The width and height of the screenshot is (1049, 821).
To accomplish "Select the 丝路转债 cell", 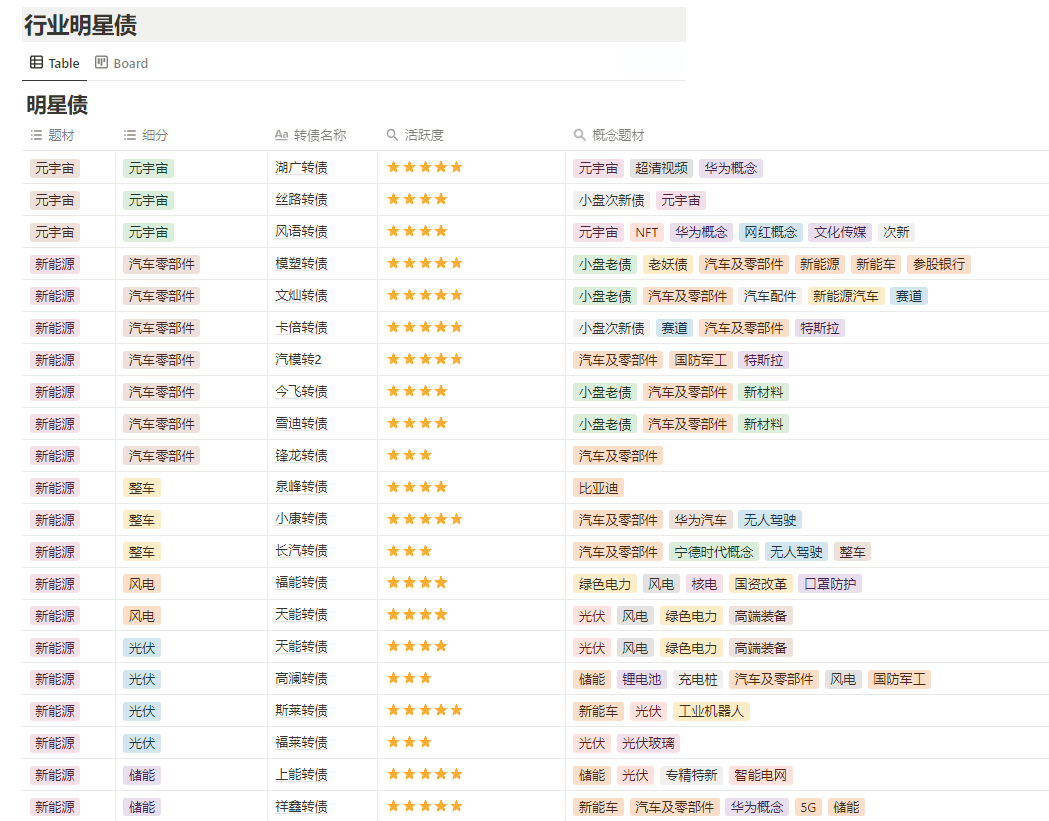I will pyautogui.click(x=323, y=199).
